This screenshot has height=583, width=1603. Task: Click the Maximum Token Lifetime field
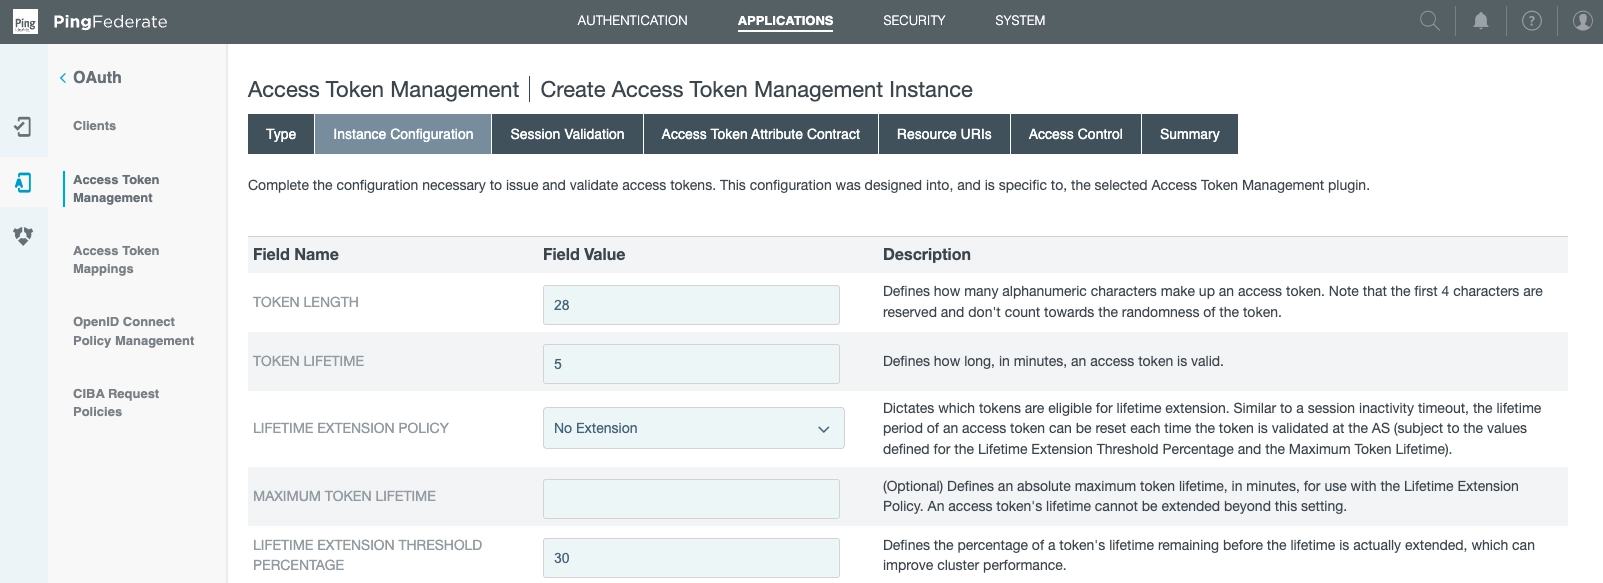click(691, 499)
